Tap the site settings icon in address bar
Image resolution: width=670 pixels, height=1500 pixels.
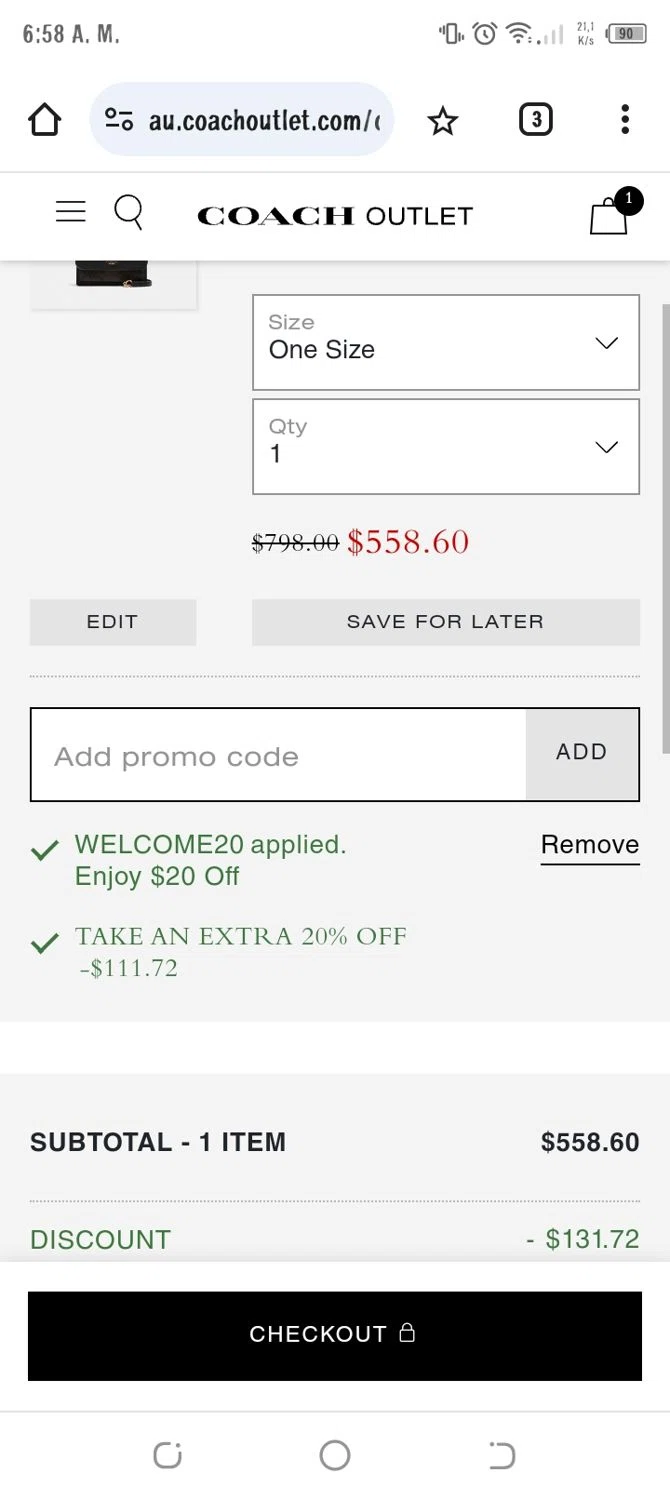119,120
